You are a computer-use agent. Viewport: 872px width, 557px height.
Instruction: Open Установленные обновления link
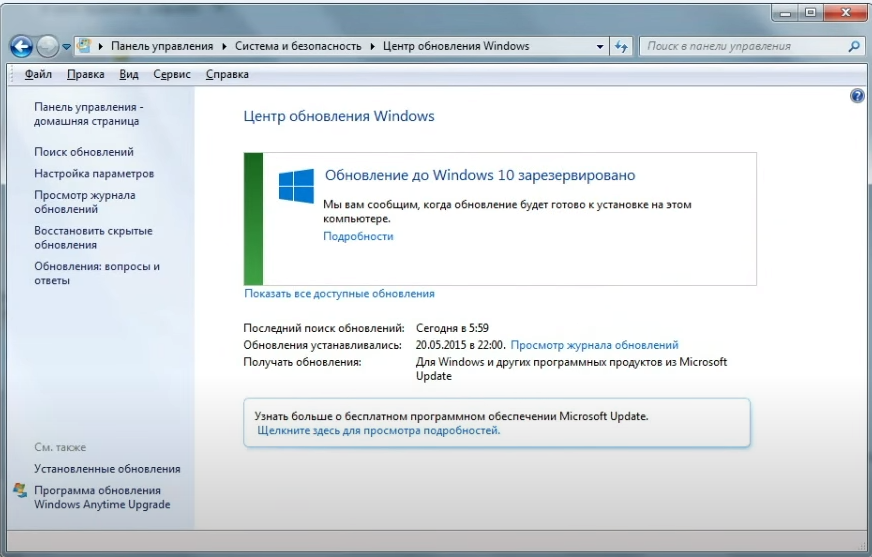[107, 469]
